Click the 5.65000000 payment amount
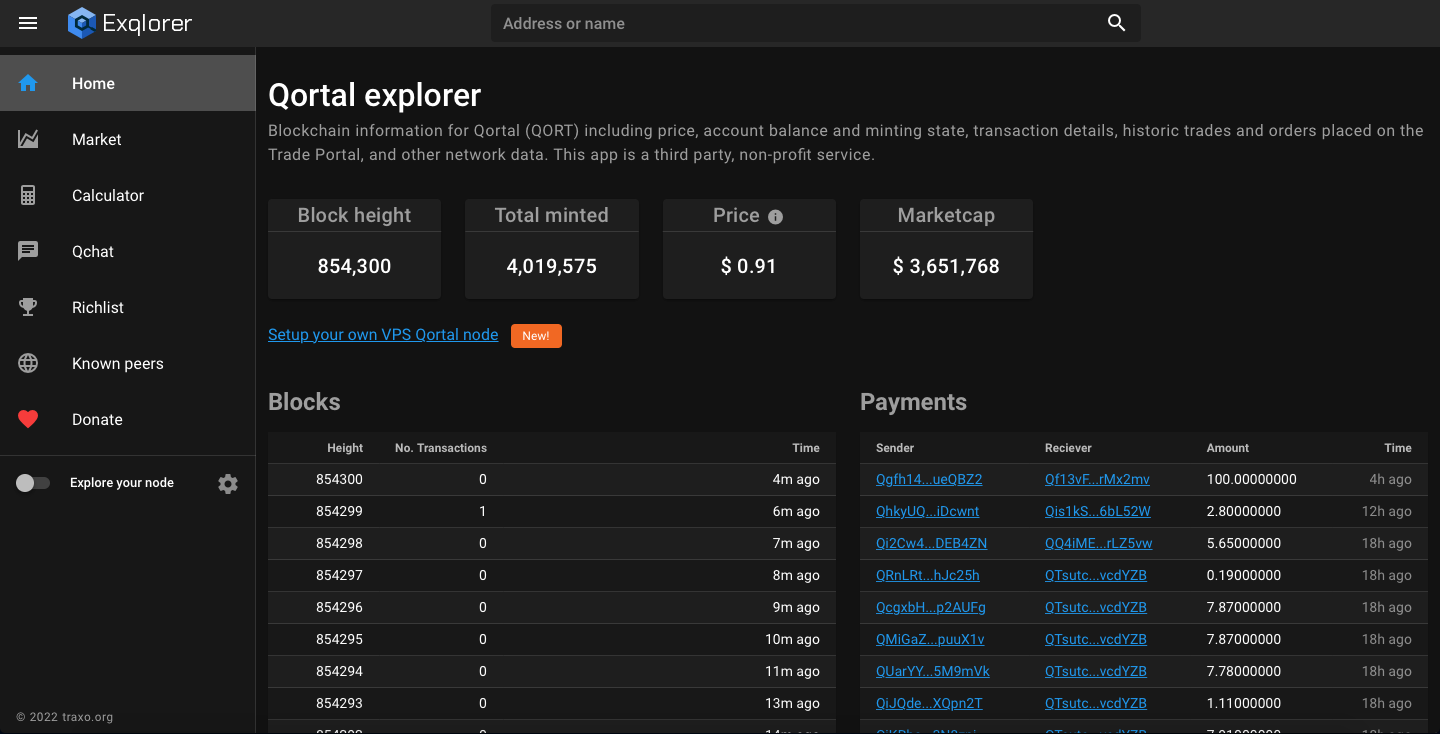 pyautogui.click(x=1244, y=543)
